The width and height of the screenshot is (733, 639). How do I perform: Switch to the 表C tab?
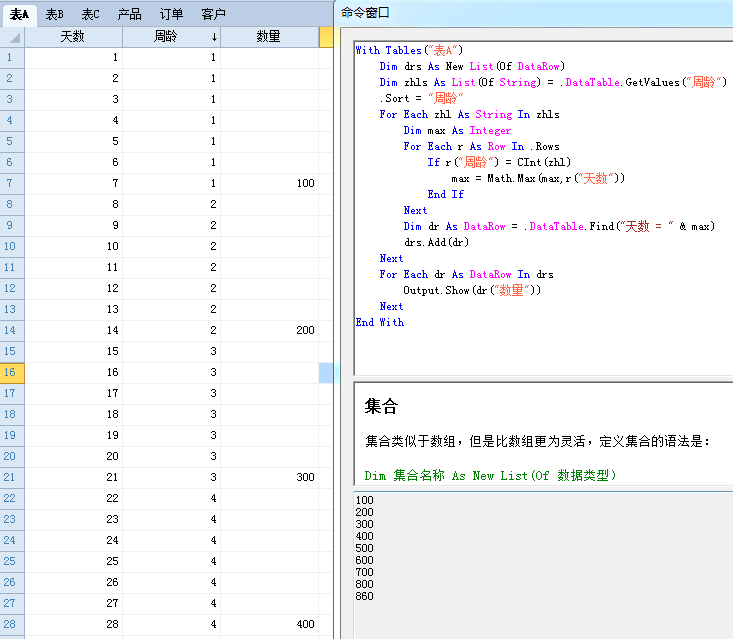90,14
